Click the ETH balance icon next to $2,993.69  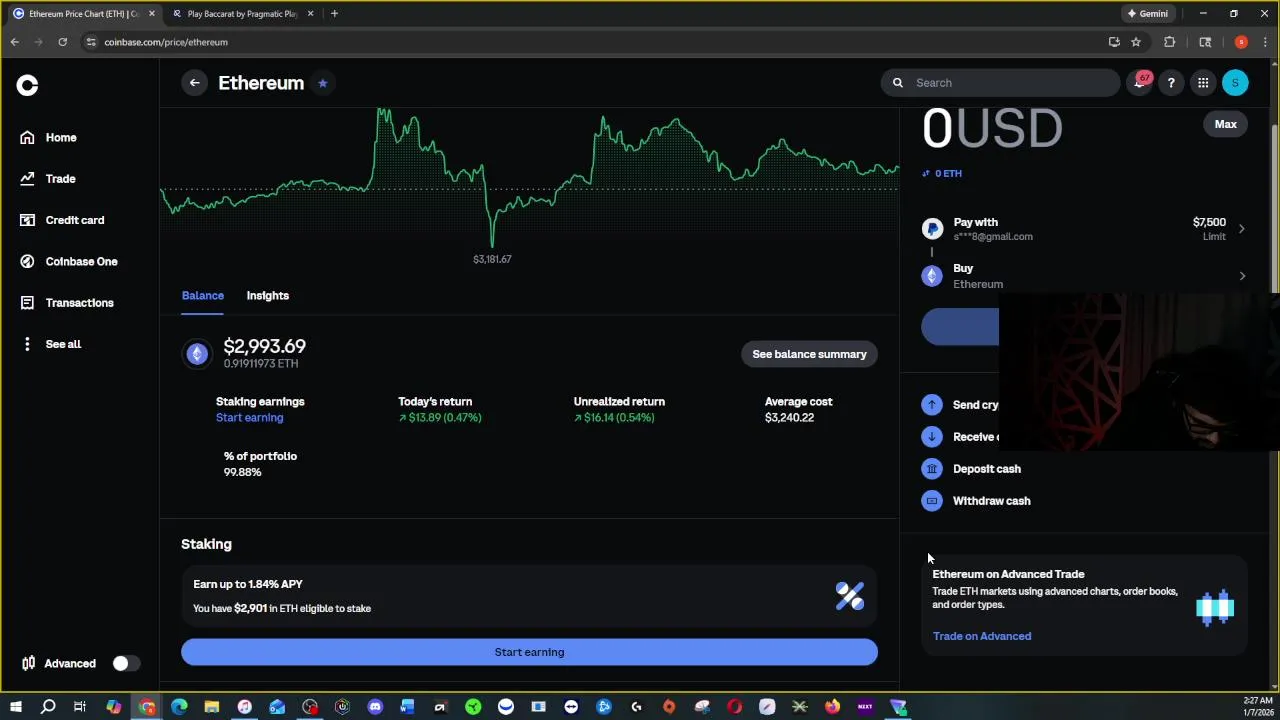click(197, 354)
